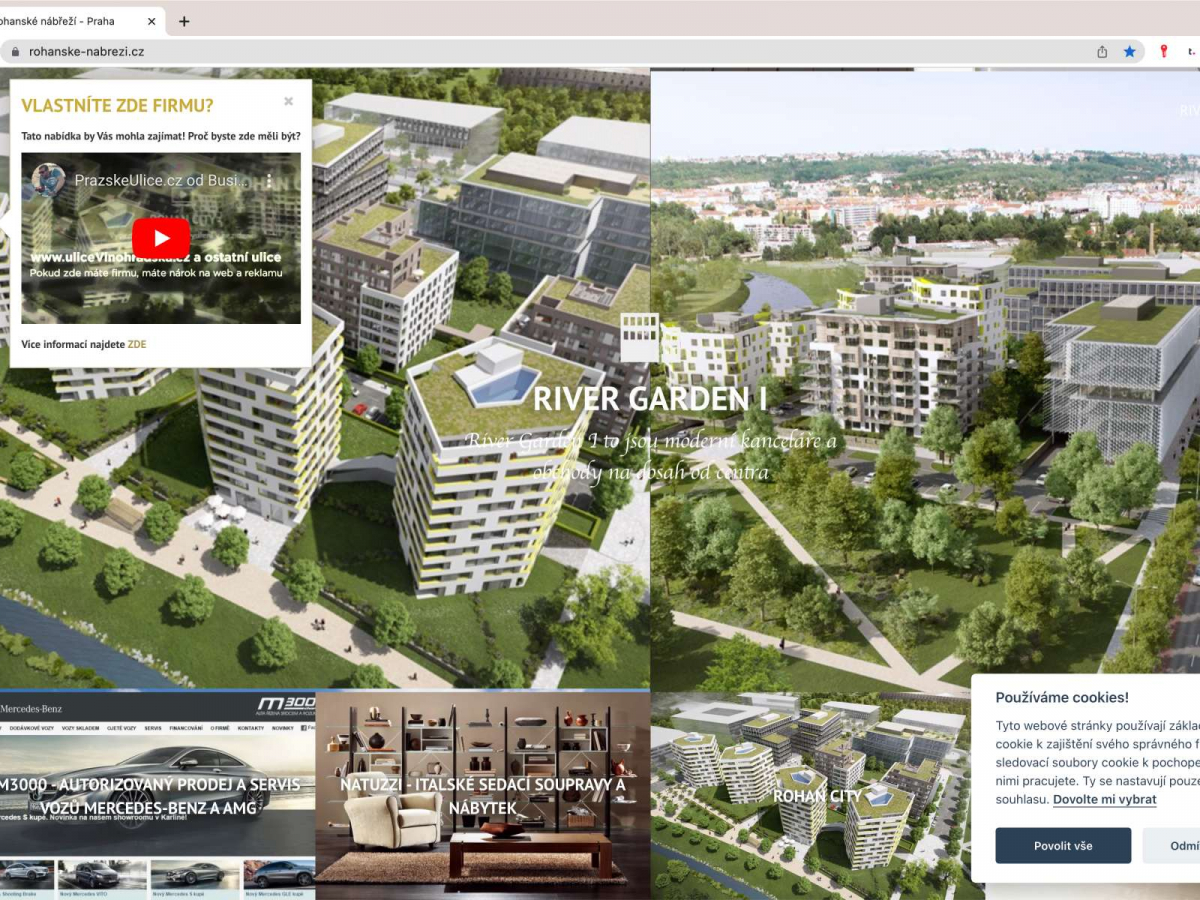This screenshot has height=900, width=1200.
Task: Bookmark this page with the star icon
Action: (1129, 51)
